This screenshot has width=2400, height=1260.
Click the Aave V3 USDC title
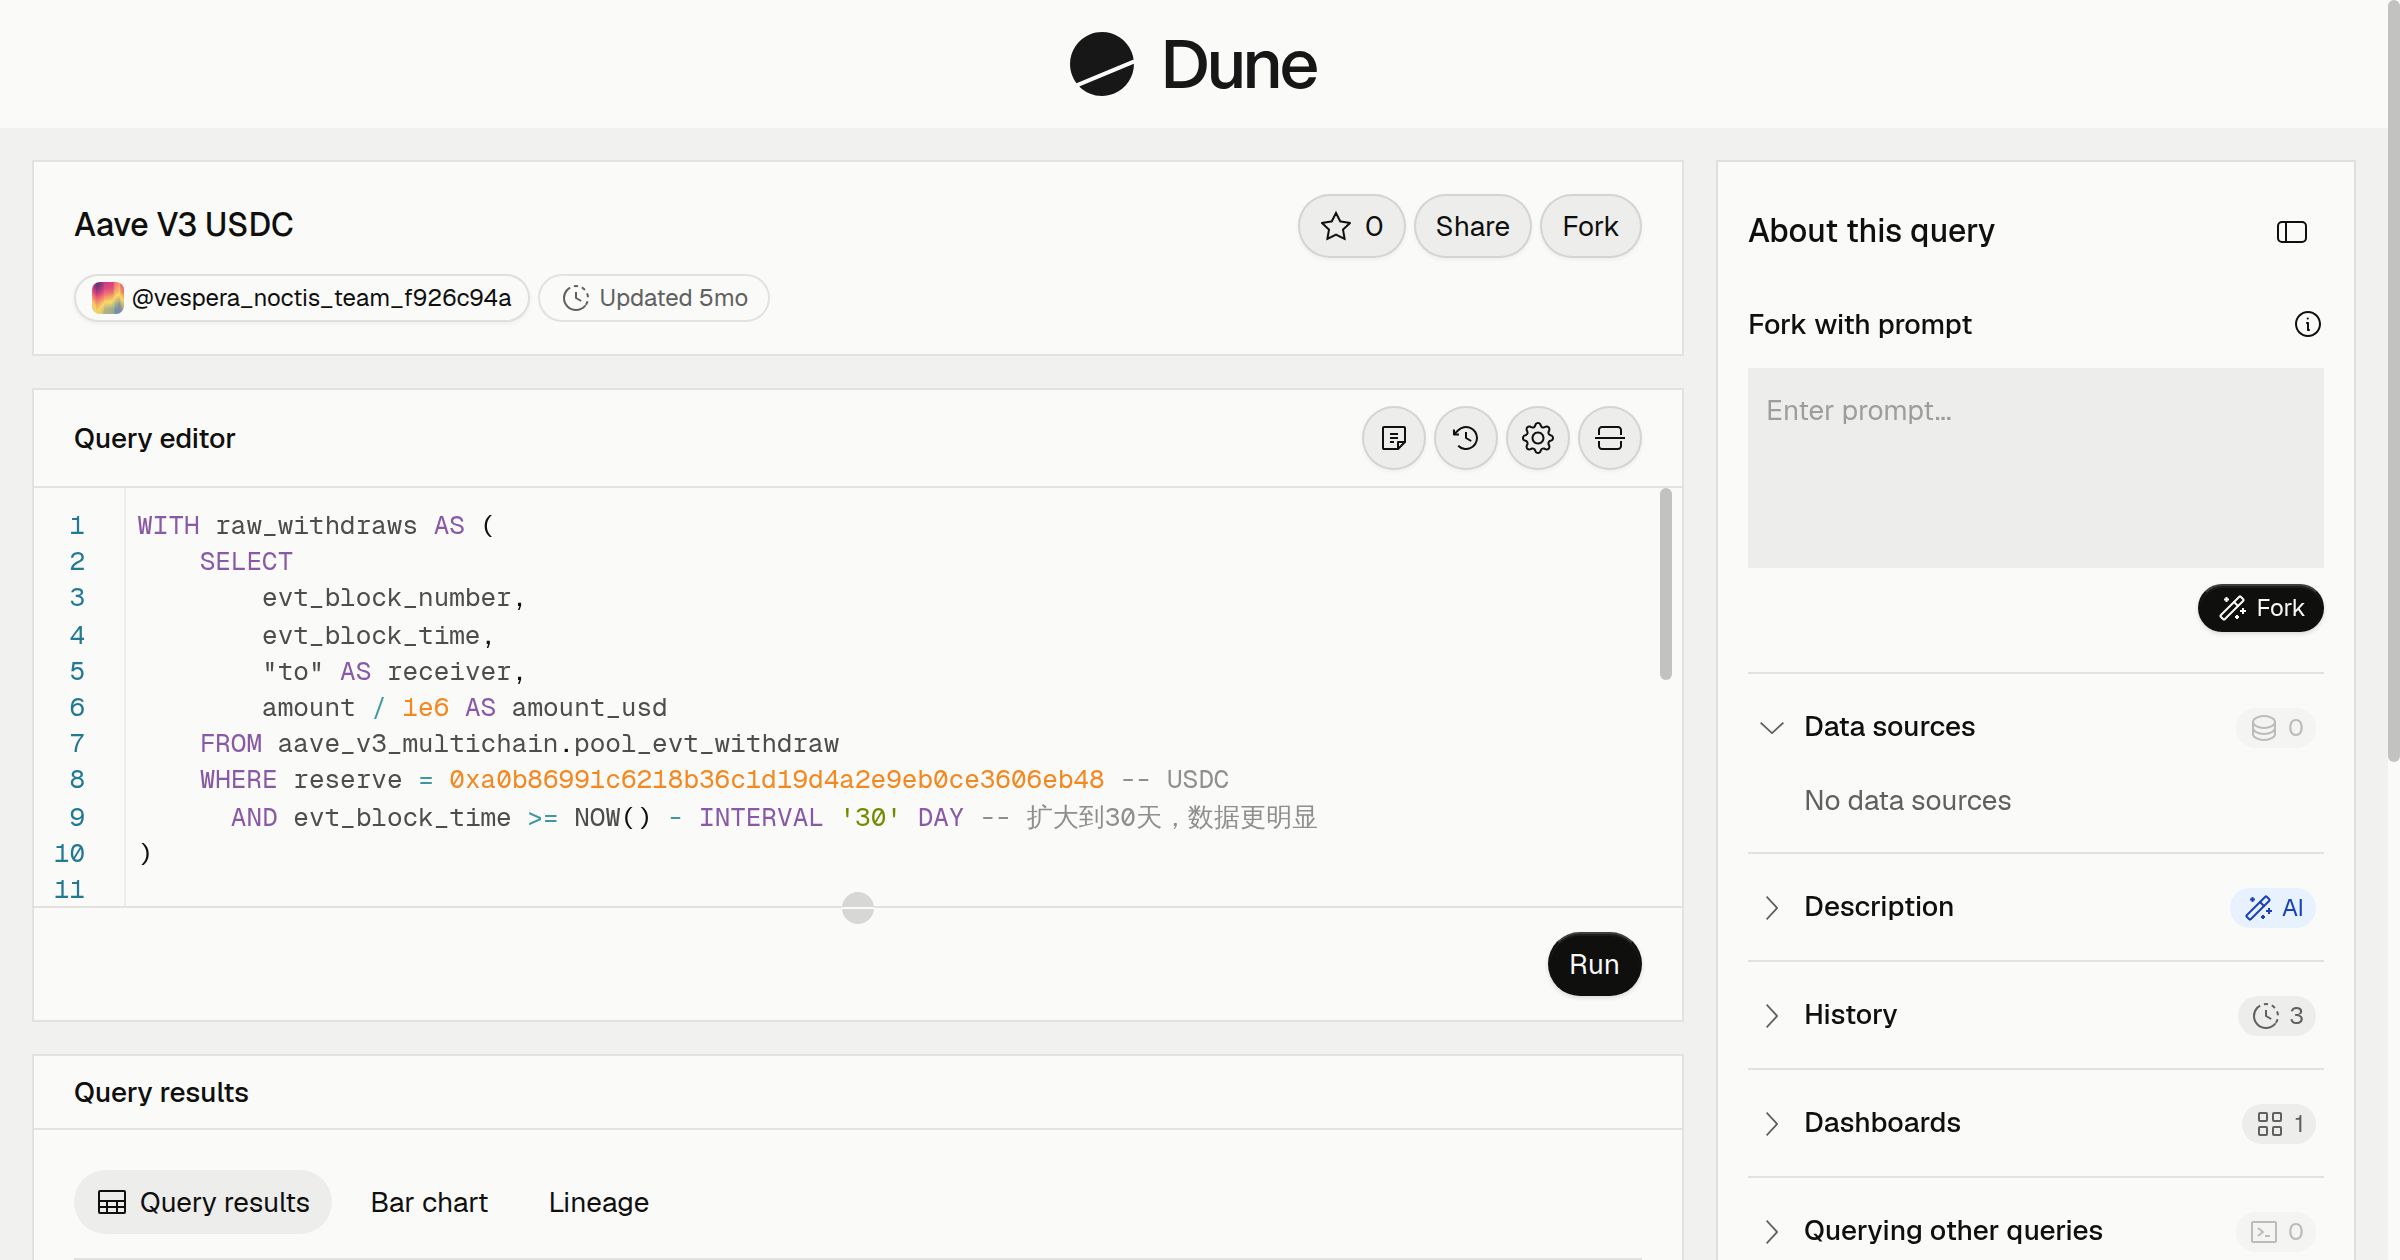coord(184,225)
